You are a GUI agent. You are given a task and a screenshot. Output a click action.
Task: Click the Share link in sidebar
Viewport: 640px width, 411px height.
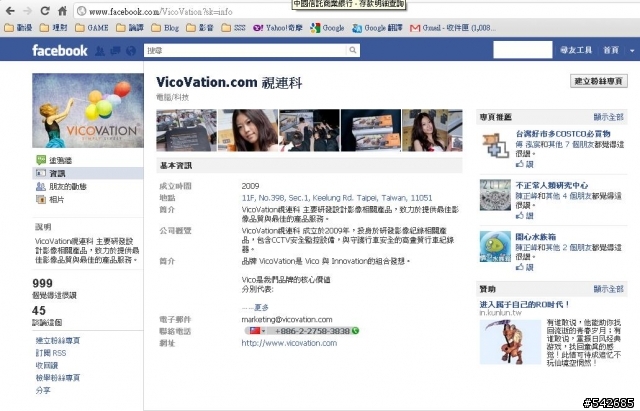tap(43, 390)
